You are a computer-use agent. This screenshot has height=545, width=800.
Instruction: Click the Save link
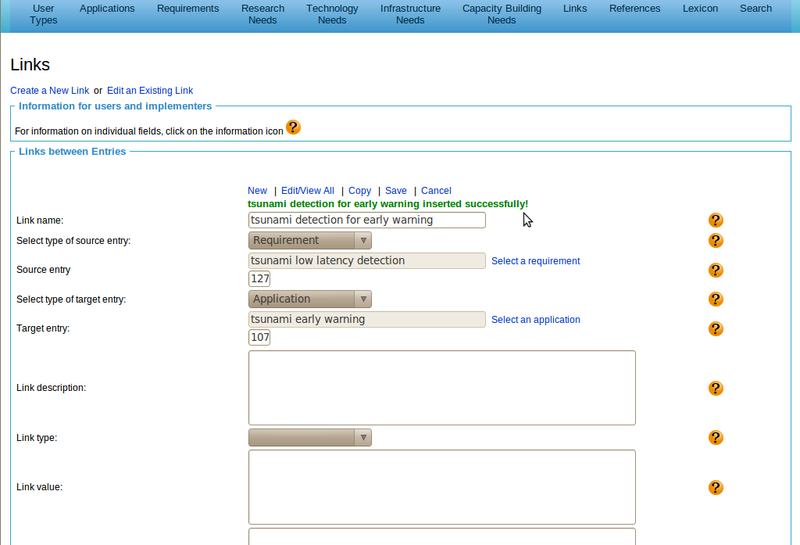coord(396,191)
